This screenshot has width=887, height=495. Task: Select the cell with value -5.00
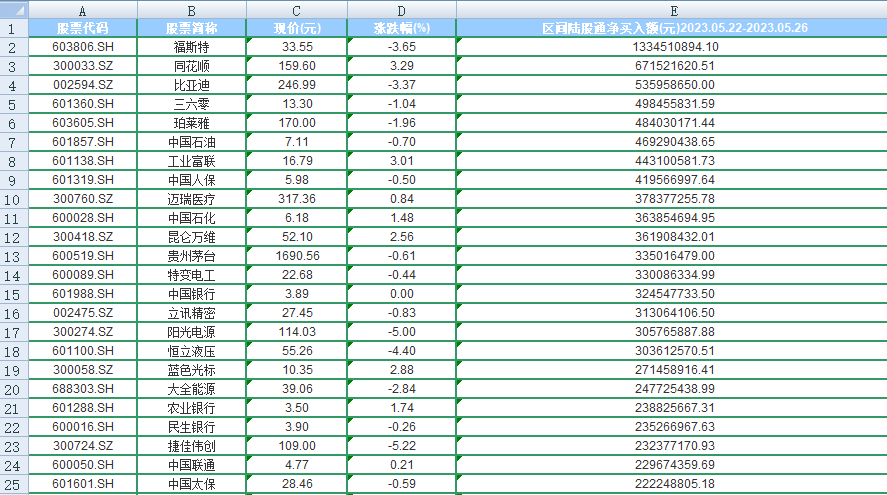click(x=402, y=332)
